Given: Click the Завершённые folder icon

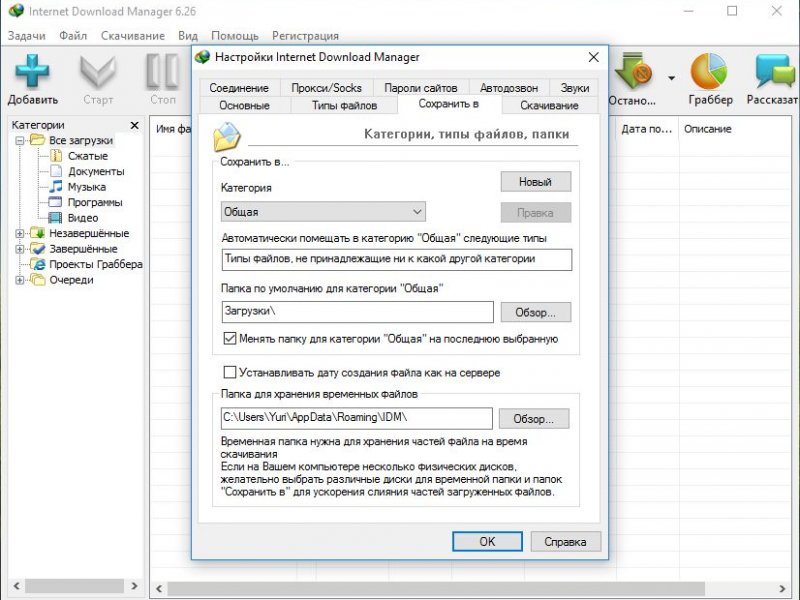Looking at the screenshot, I should pos(37,248).
